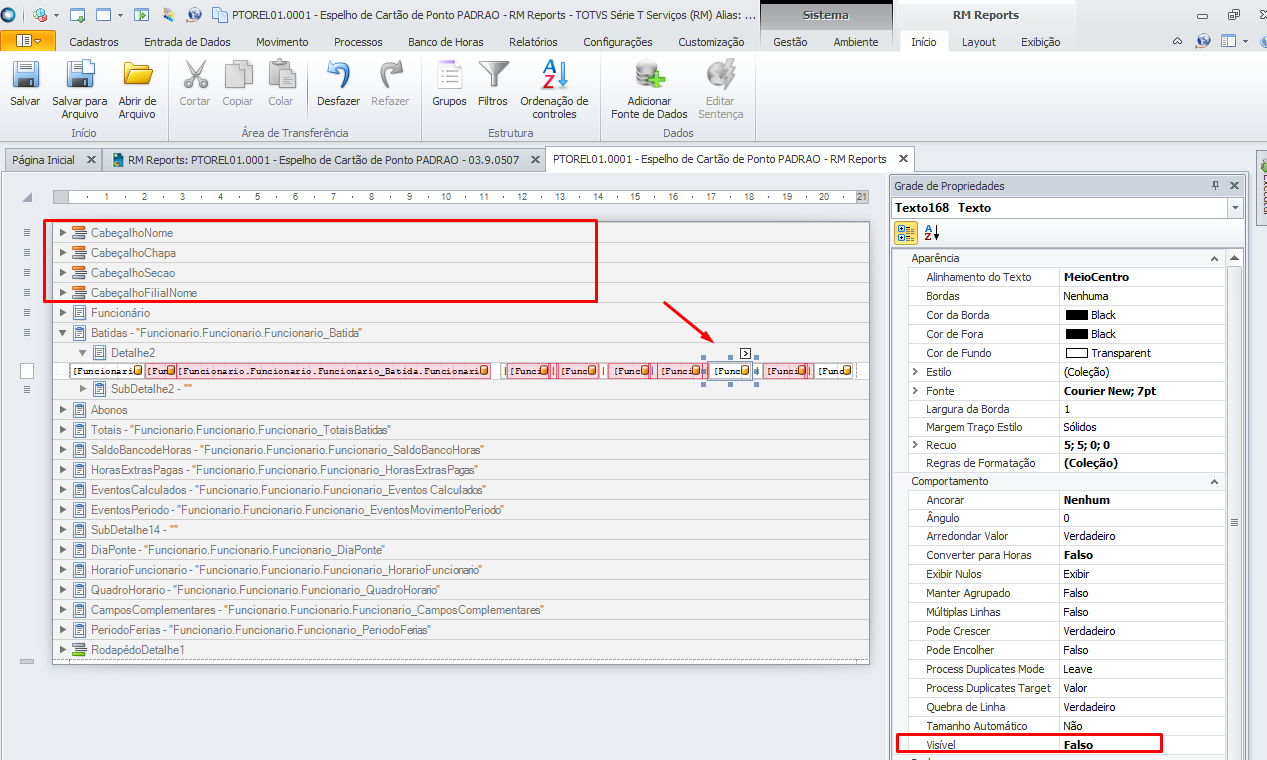This screenshot has width=1267, height=760.
Task: Switch property grid to categorized view
Action: pyautogui.click(x=906, y=233)
